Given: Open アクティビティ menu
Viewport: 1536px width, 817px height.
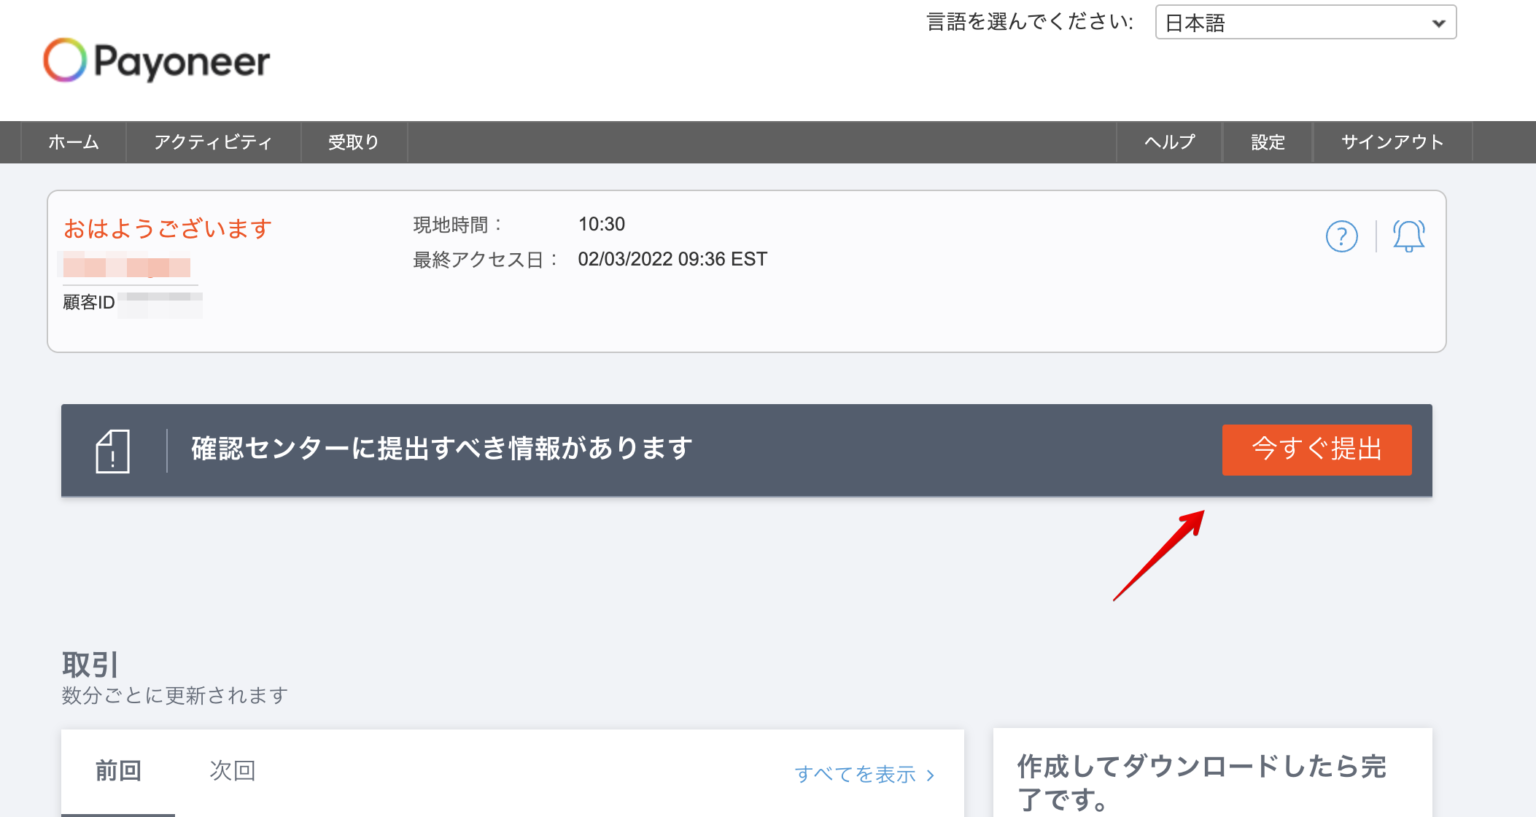Looking at the screenshot, I should coord(213,142).
